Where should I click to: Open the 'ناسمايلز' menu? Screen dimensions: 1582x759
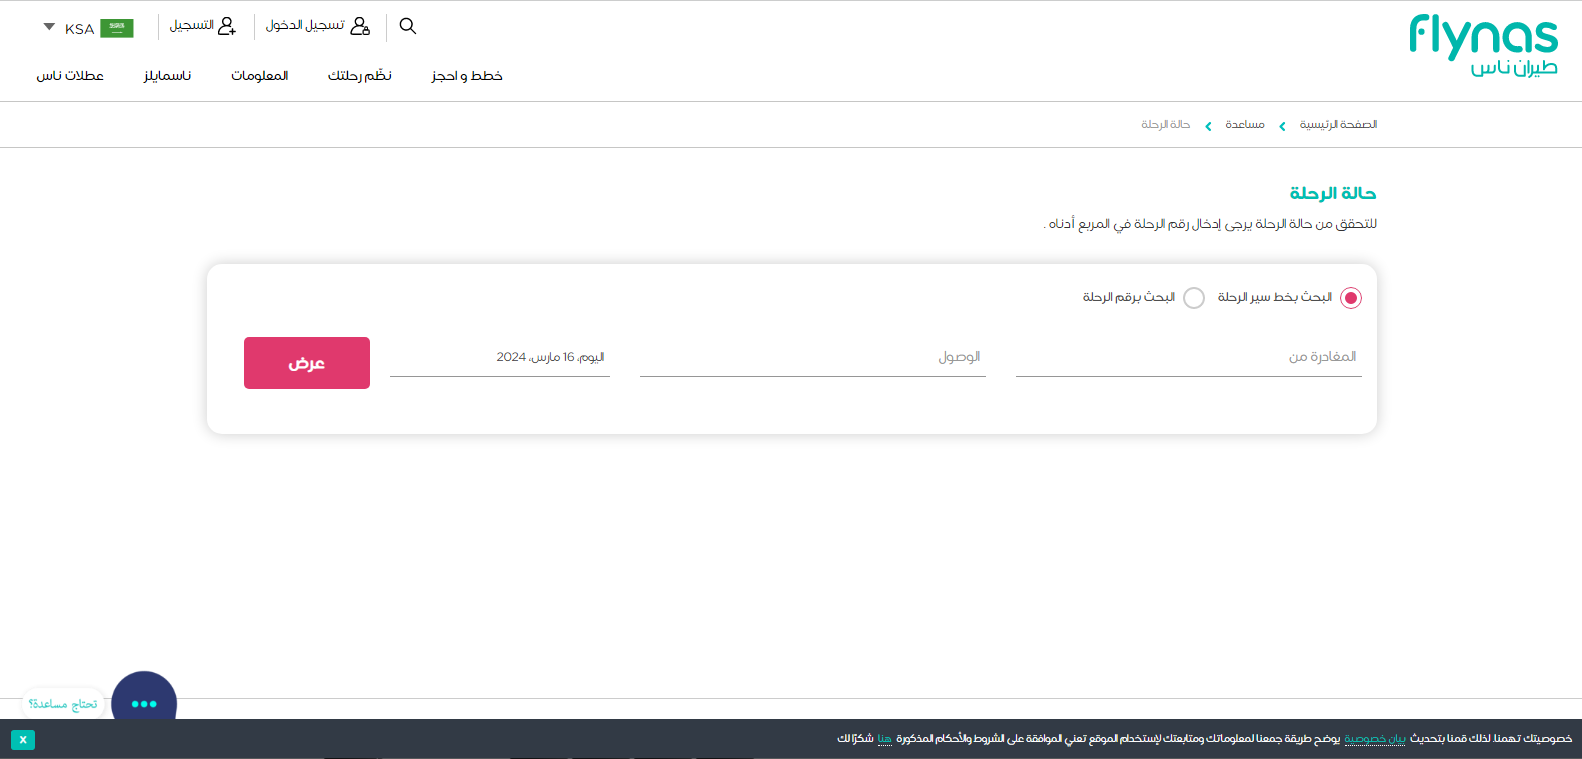[167, 76]
